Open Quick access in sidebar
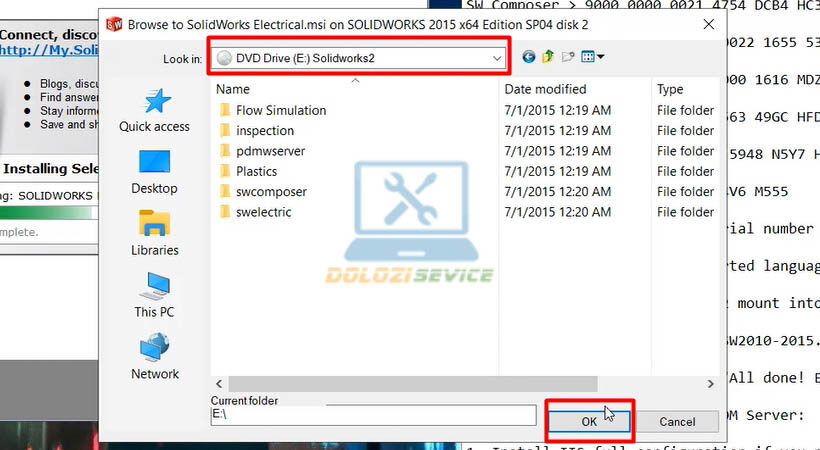This screenshot has width=820, height=450. pos(154,110)
